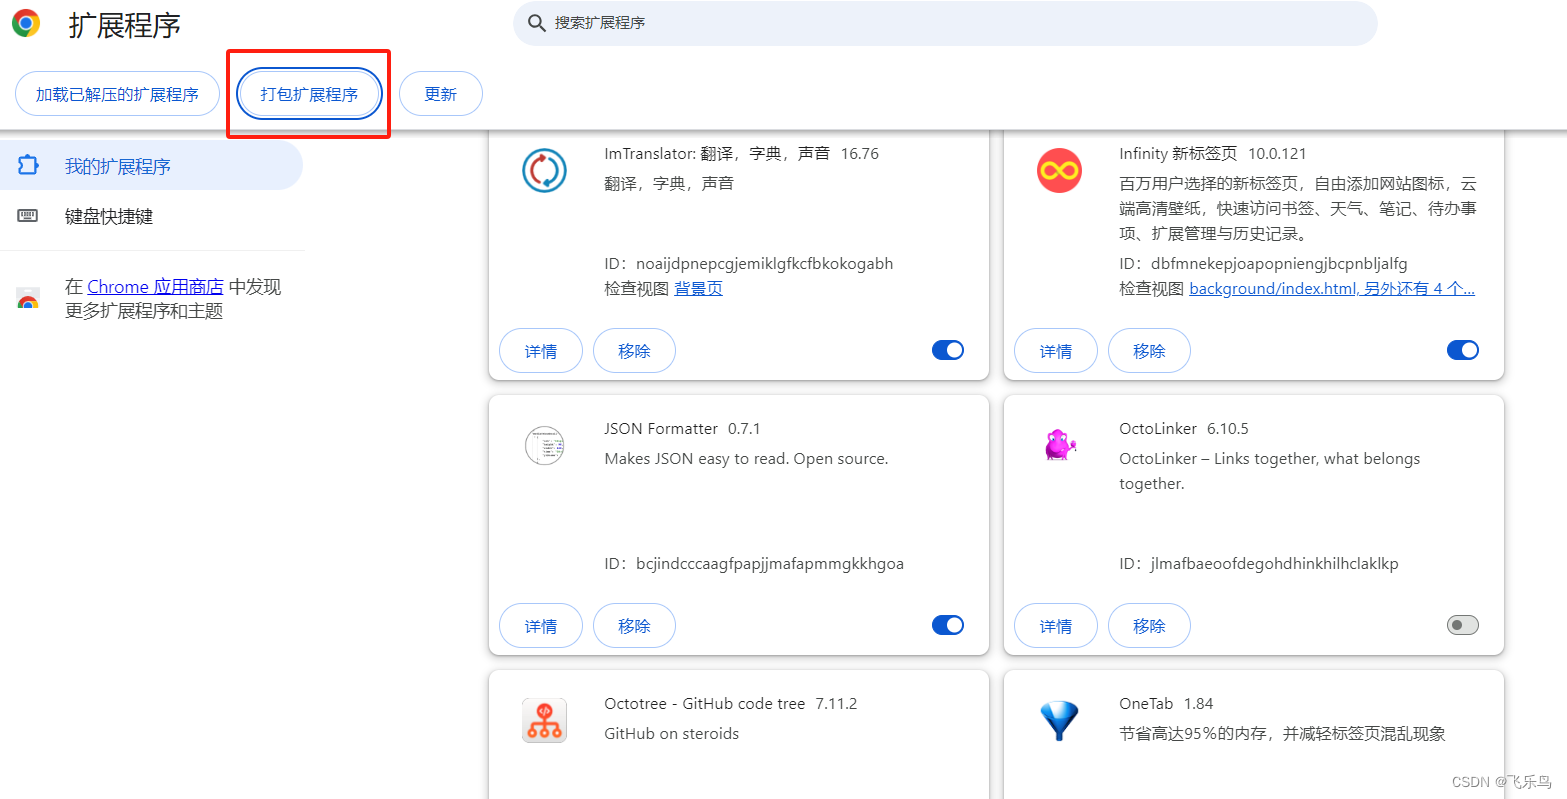Click the 我的扩展程序 puzzle icon
Image resolution: width=1567 pixels, height=799 pixels.
pyautogui.click(x=28, y=165)
